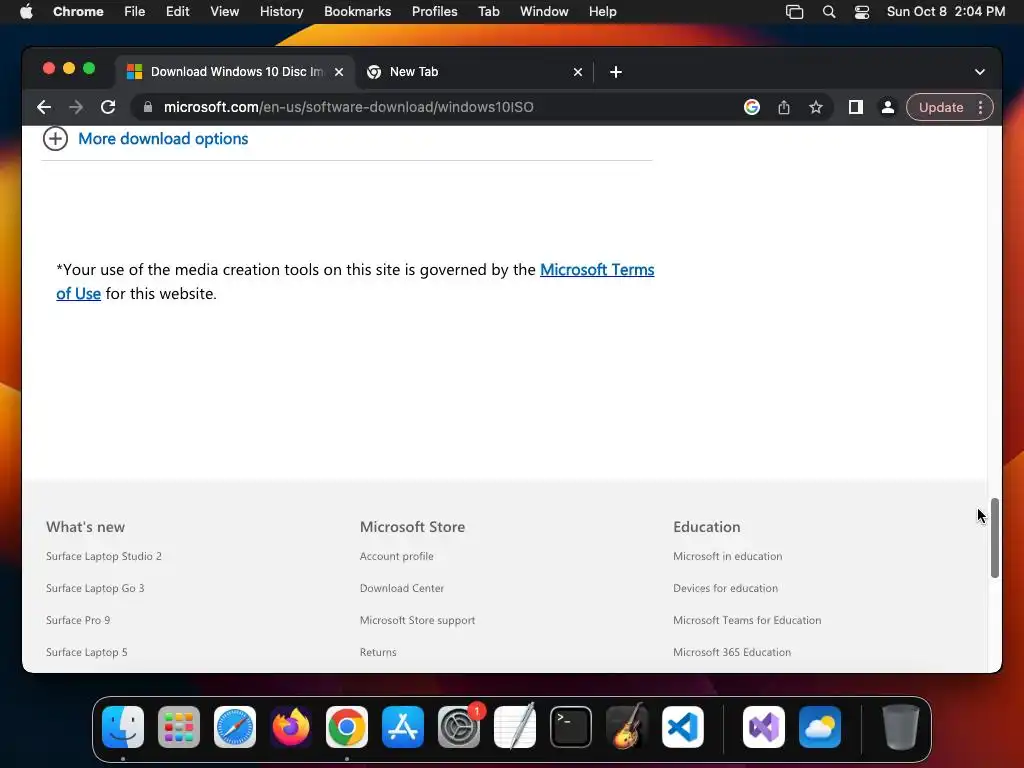This screenshot has height=768, width=1024.
Task: Open the Download Center link
Action: pyautogui.click(x=402, y=588)
